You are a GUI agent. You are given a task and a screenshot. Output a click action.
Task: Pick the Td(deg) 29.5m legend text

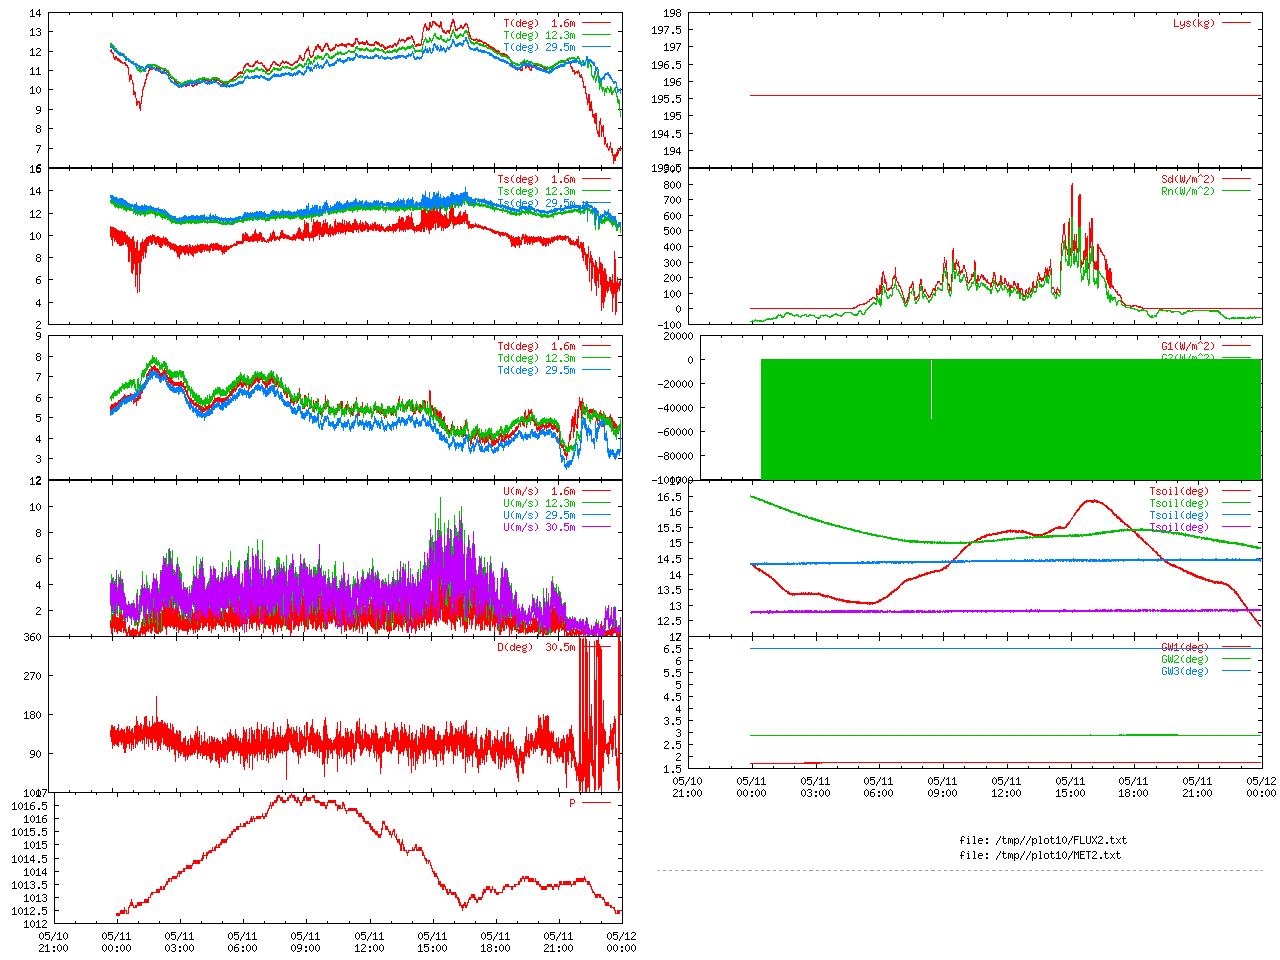pos(536,370)
